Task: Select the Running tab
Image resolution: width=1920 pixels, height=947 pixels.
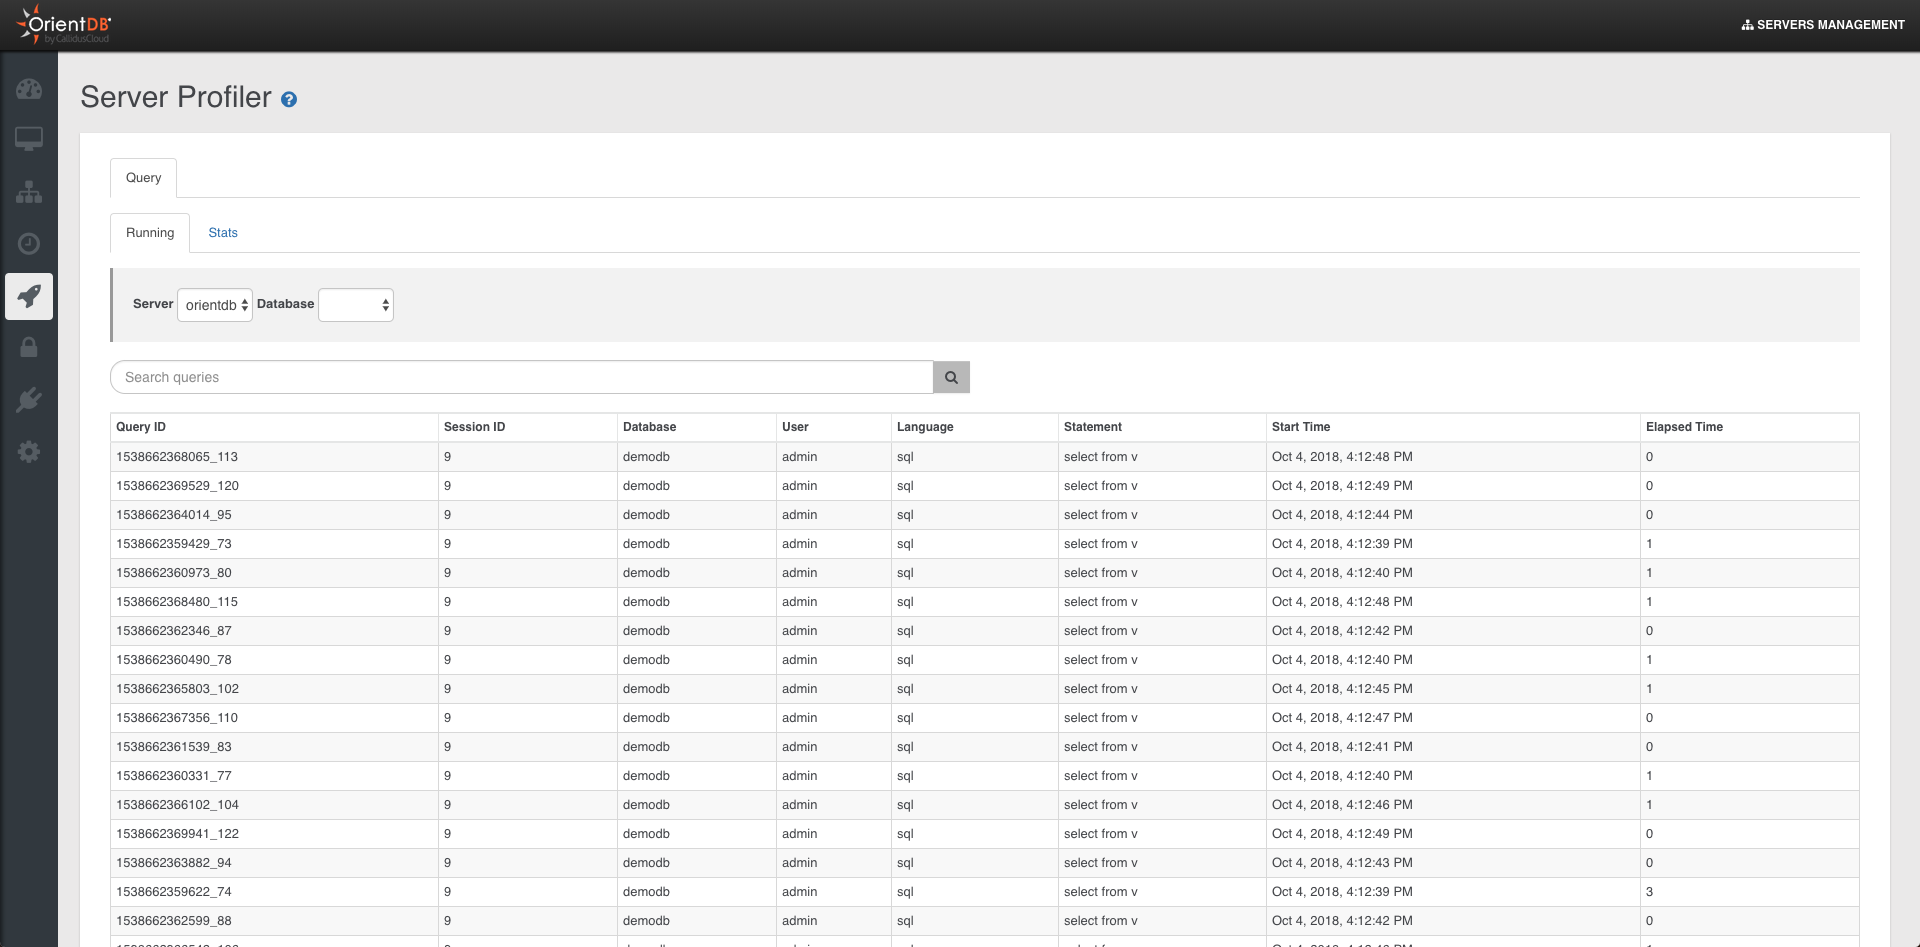Action: (150, 233)
